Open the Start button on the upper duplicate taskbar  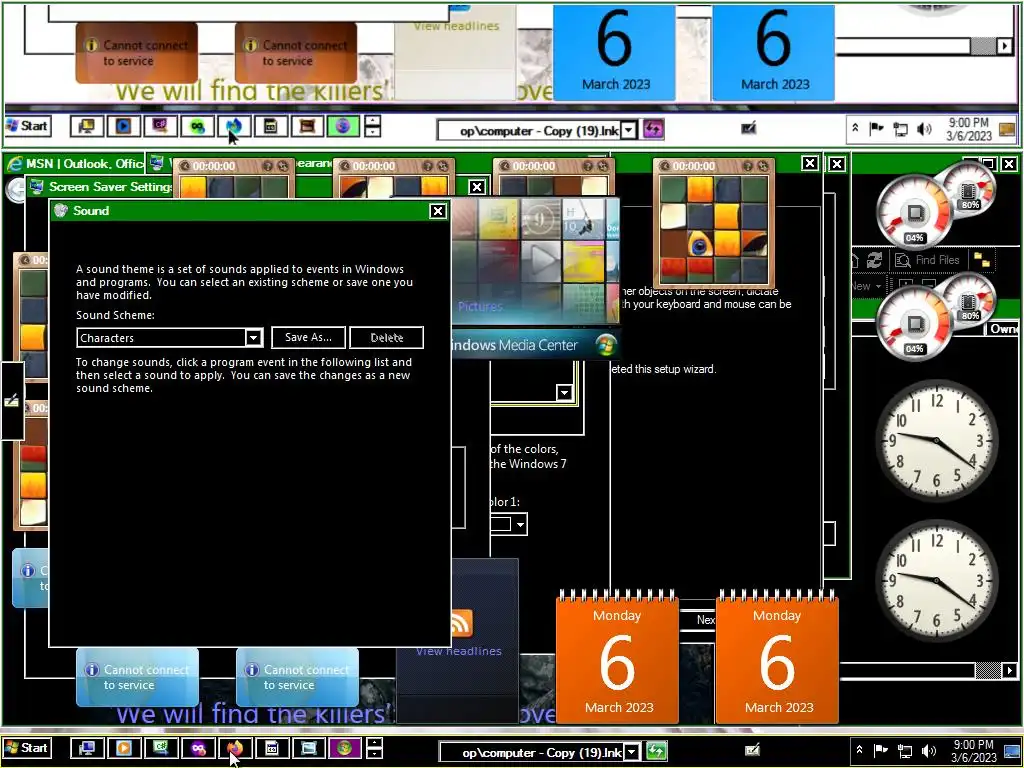coord(27,125)
